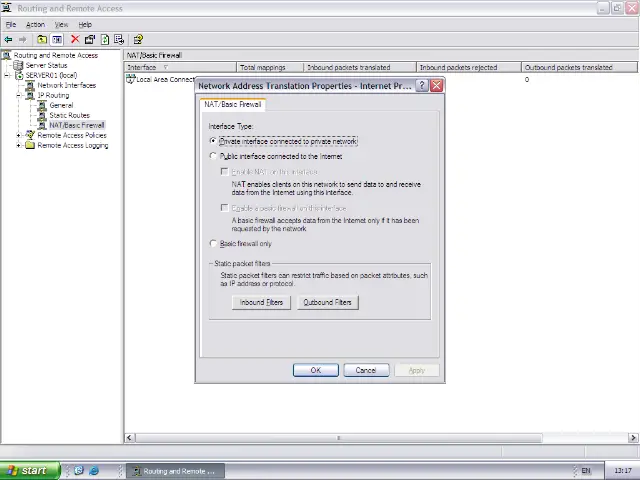The height and width of the screenshot is (480, 640).
Task: Click the Inbound packets translated column header
Action: click(360, 67)
